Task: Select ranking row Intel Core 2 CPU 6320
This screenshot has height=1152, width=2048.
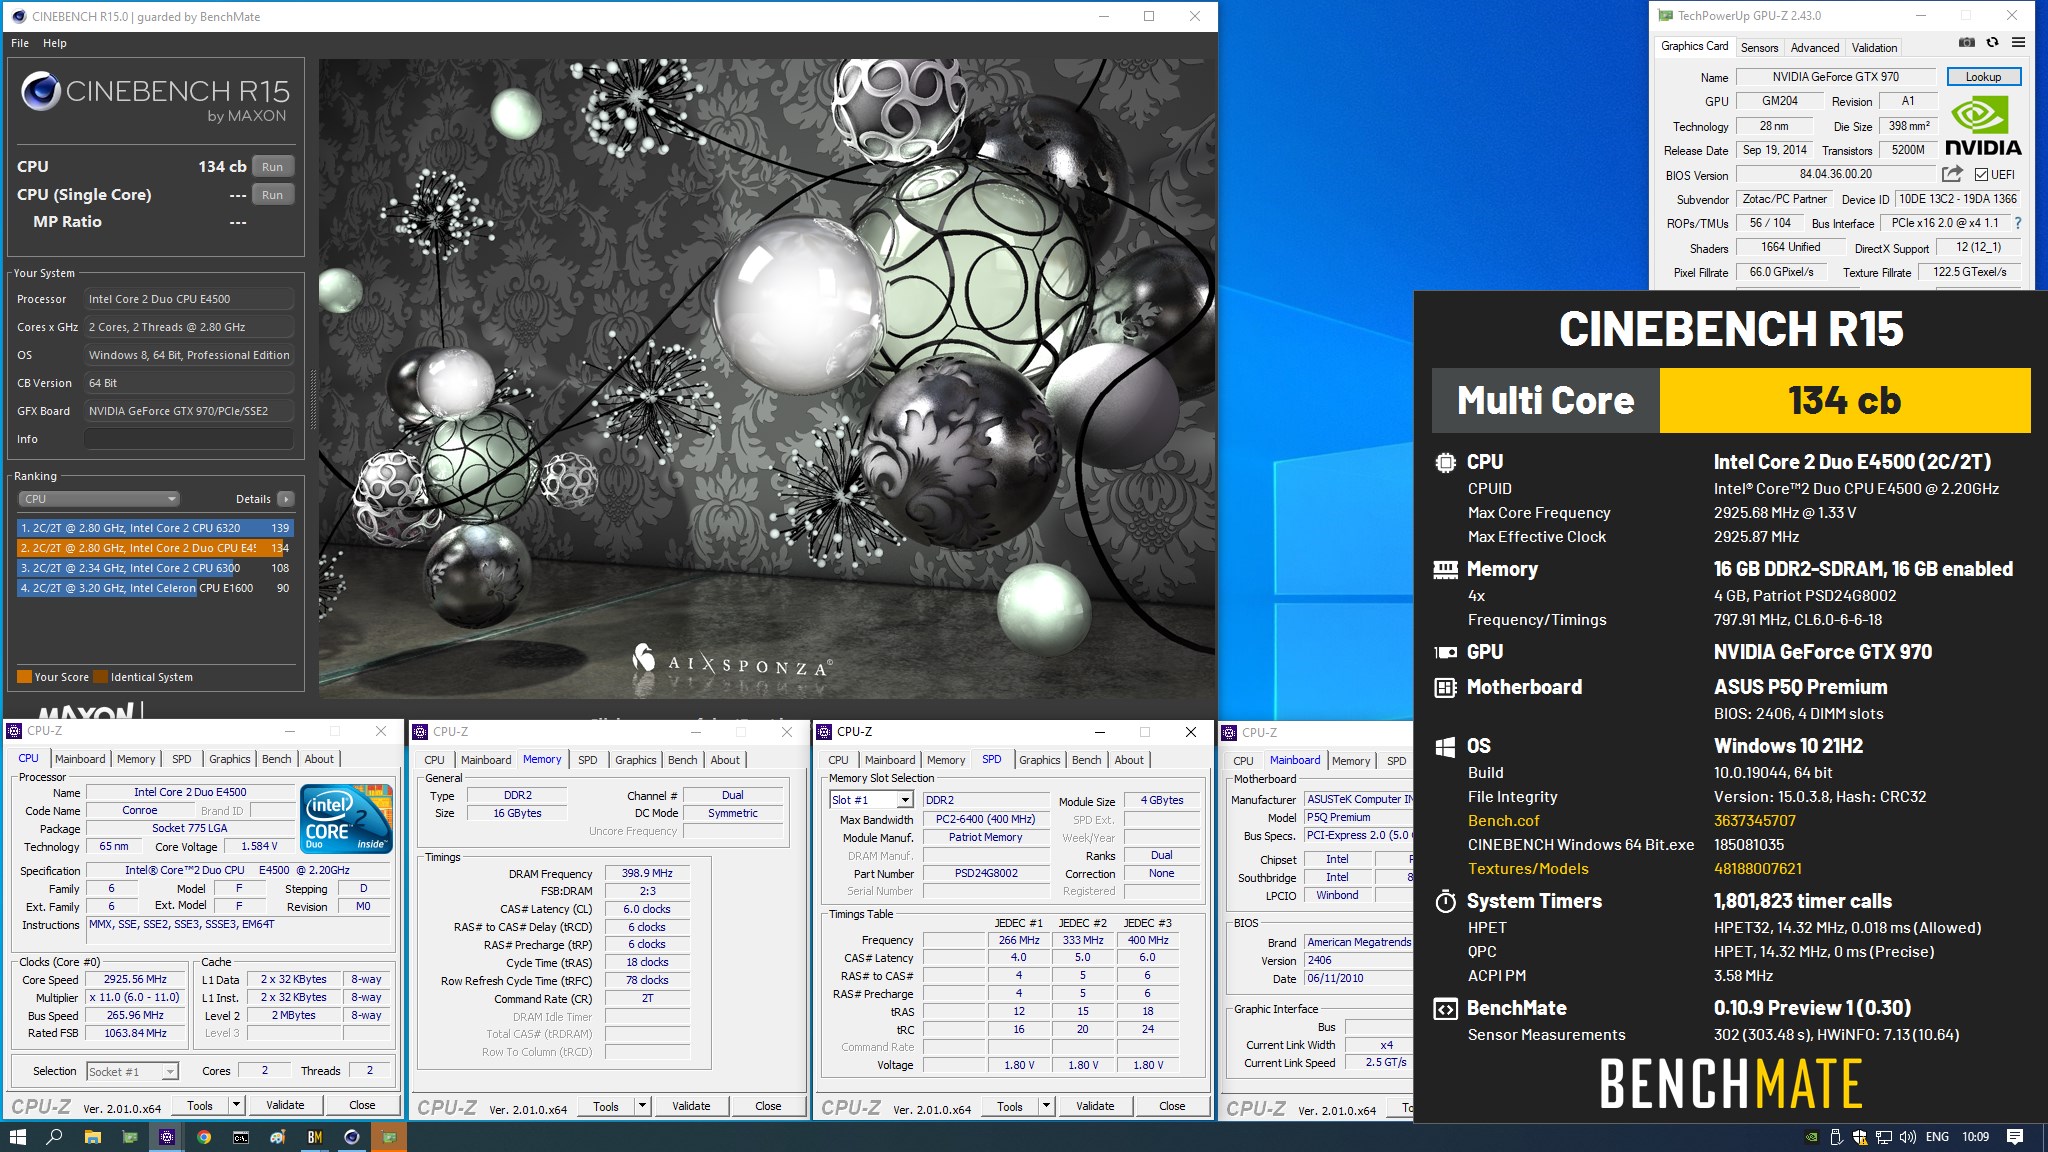Action: pos(155,528)
